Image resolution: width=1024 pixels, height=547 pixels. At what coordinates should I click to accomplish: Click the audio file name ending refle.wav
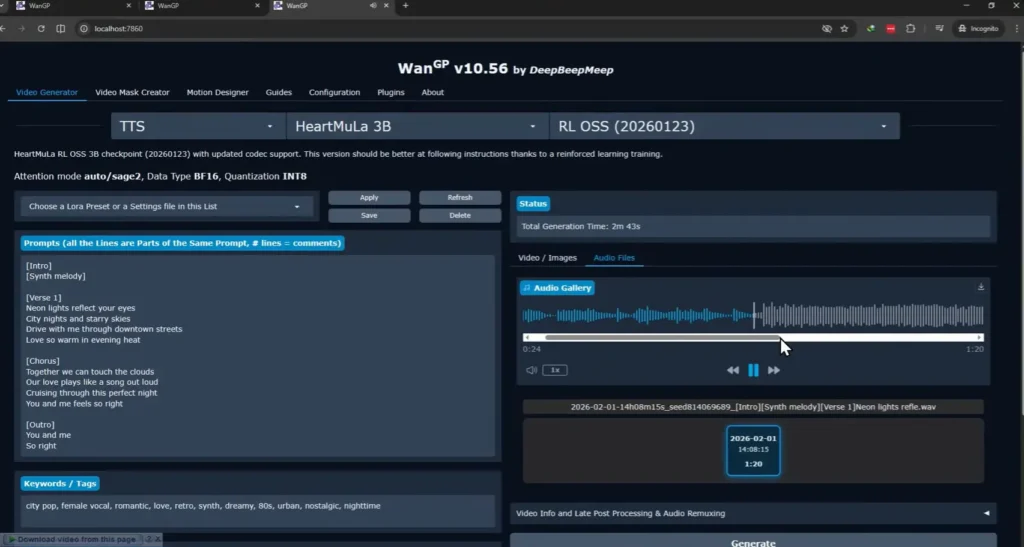tap(753, 407)
